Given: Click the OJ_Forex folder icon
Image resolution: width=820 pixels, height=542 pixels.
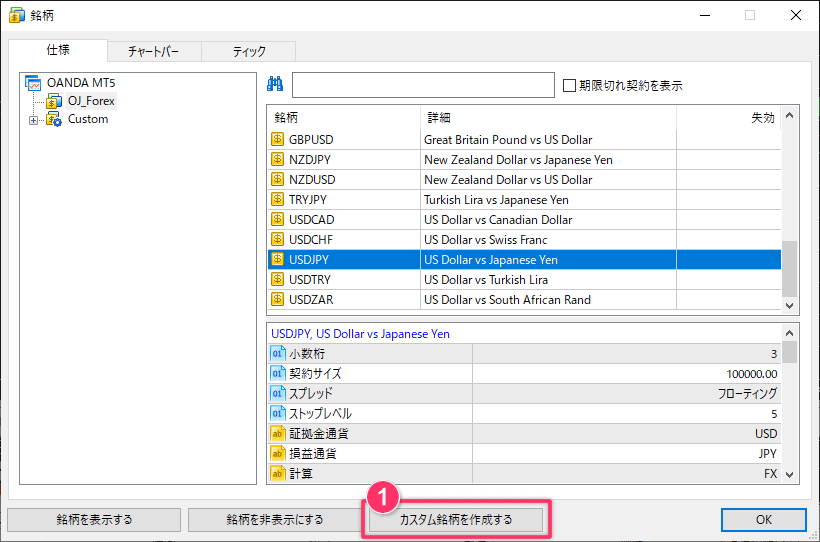Looking at the screenshot, I should (54, 100).
